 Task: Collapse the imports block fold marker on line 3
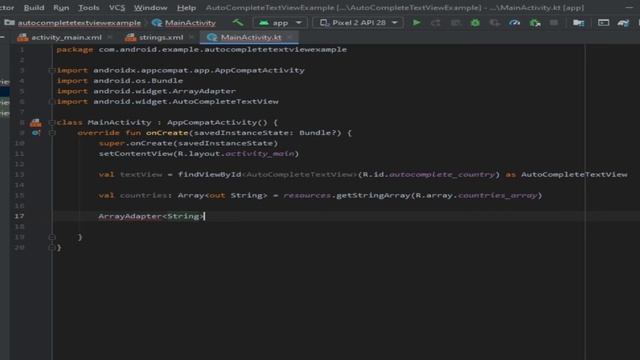point(52,70)
